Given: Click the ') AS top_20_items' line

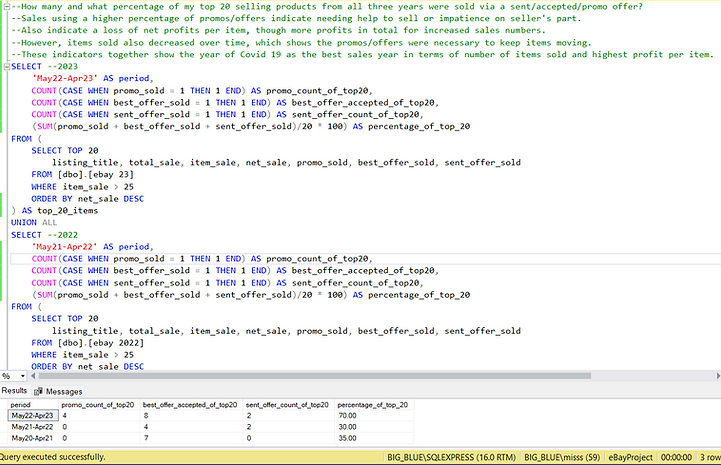Looking at the screenshot, I should point(55,210).
